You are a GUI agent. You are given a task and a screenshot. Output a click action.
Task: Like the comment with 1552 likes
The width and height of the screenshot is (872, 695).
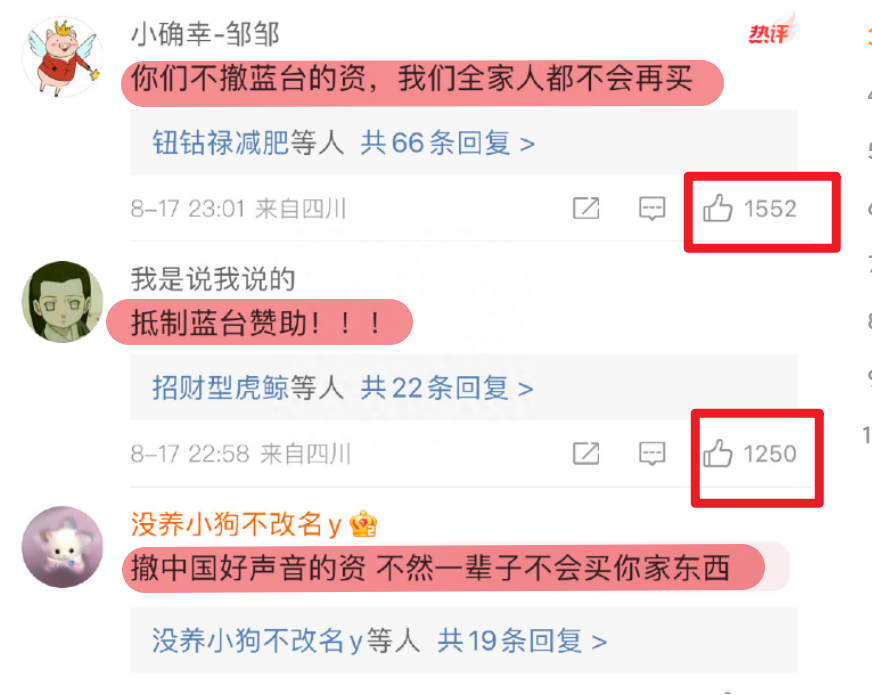click(x=717, y=208)
